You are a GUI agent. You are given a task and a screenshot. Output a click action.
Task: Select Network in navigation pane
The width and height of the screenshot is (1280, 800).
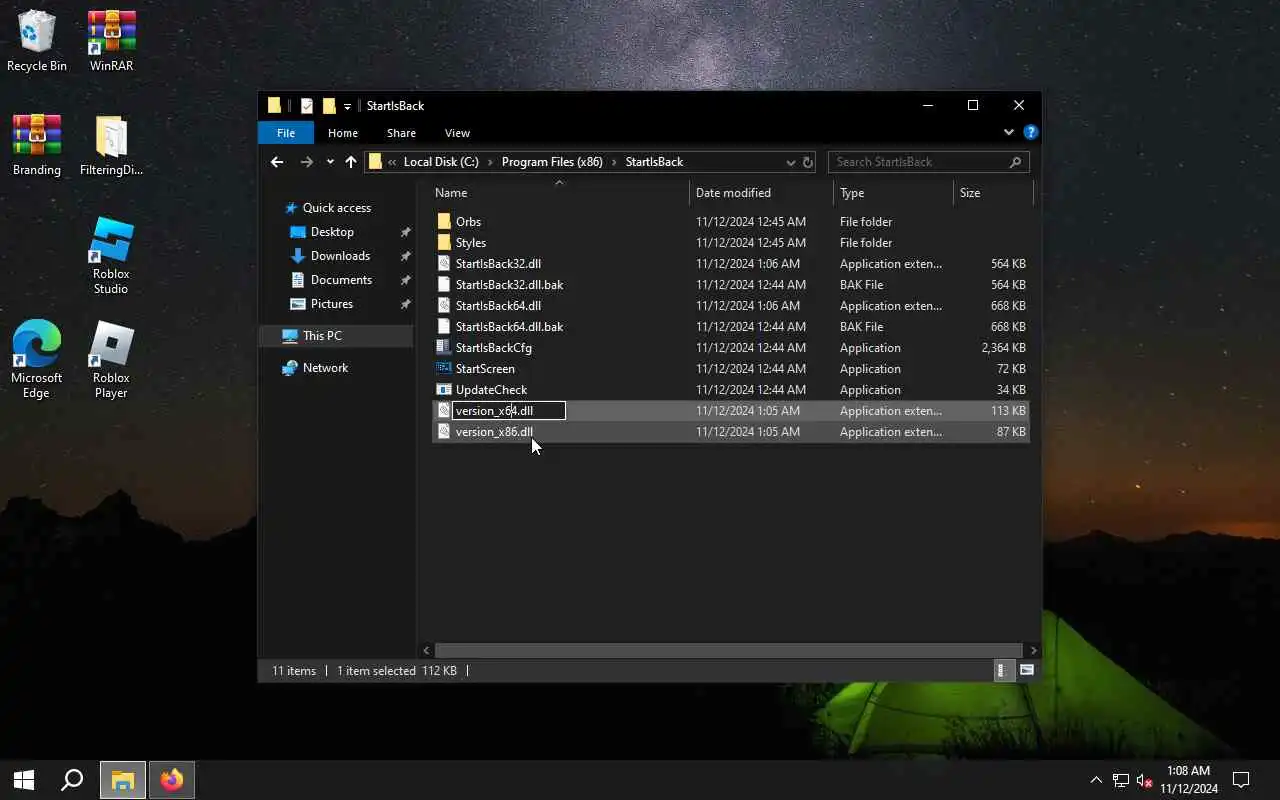325,368
